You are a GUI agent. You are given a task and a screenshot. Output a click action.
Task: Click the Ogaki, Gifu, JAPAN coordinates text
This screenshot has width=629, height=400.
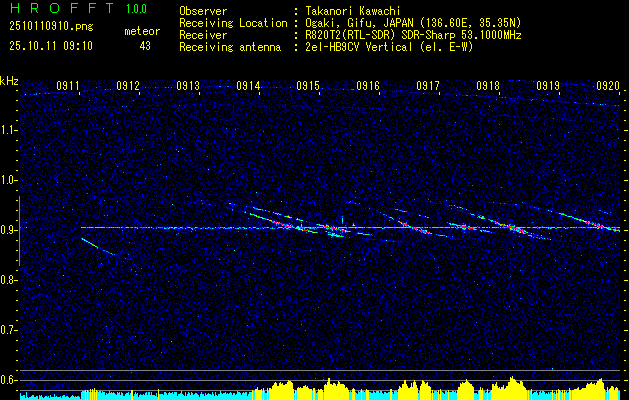[413, 23]
